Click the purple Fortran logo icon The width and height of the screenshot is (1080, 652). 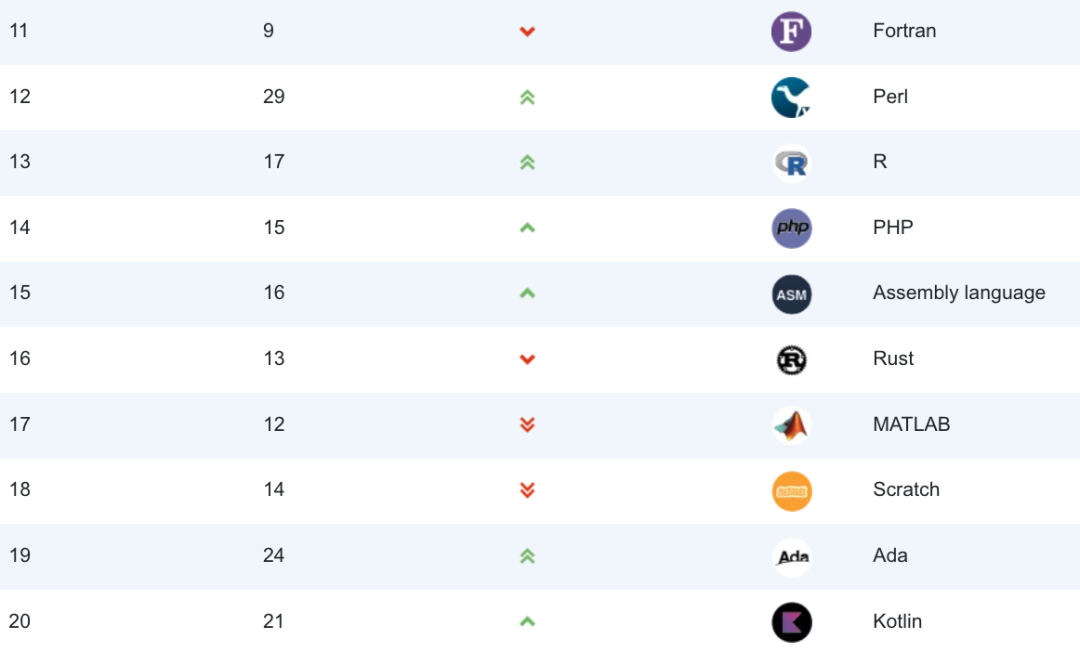click(791, 32)
